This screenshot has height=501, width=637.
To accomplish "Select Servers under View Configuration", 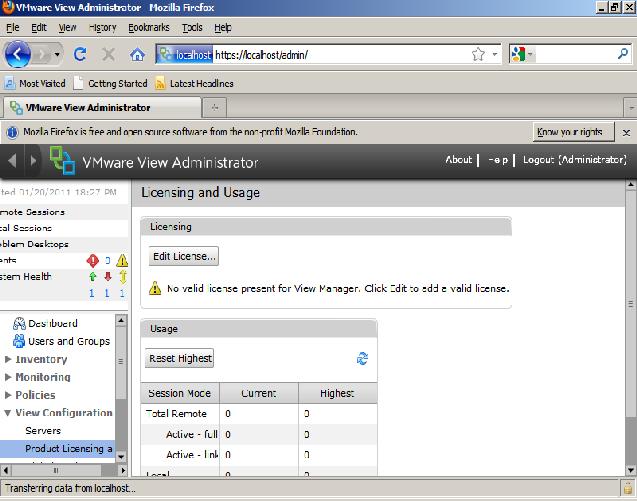I will (43, 431).
